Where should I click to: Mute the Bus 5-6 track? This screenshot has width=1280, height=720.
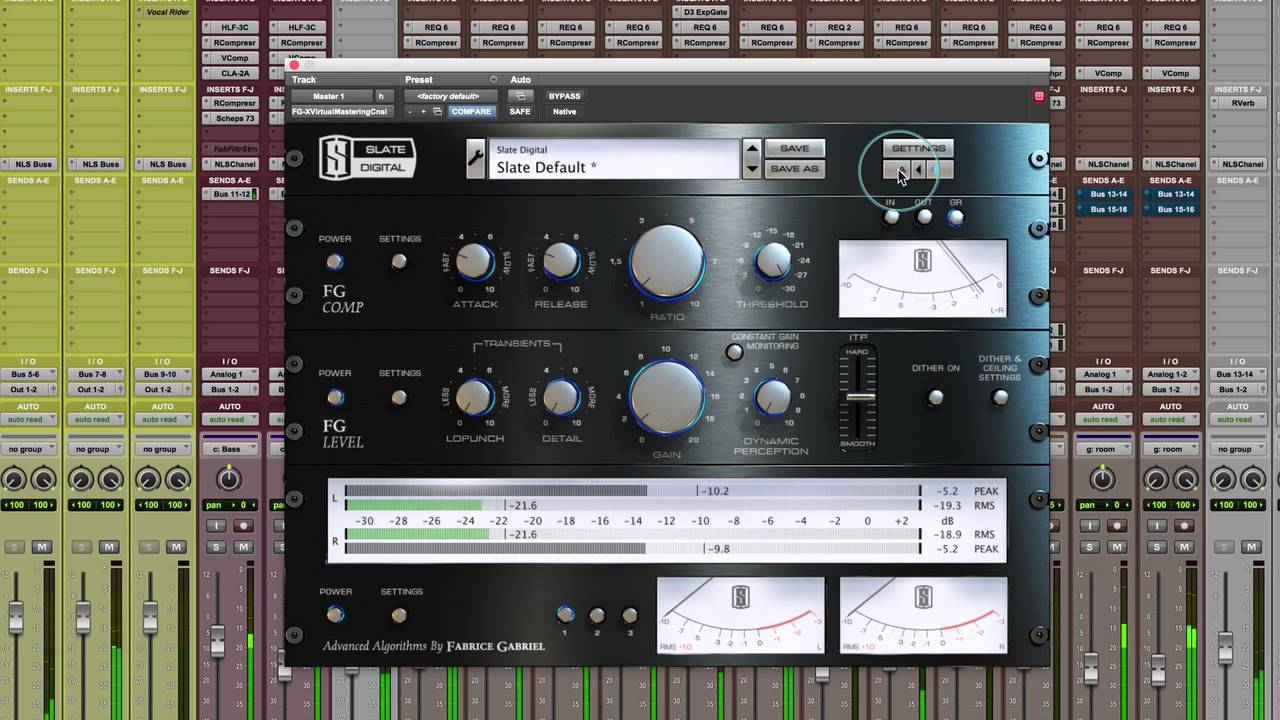click(x=42, y=547)
